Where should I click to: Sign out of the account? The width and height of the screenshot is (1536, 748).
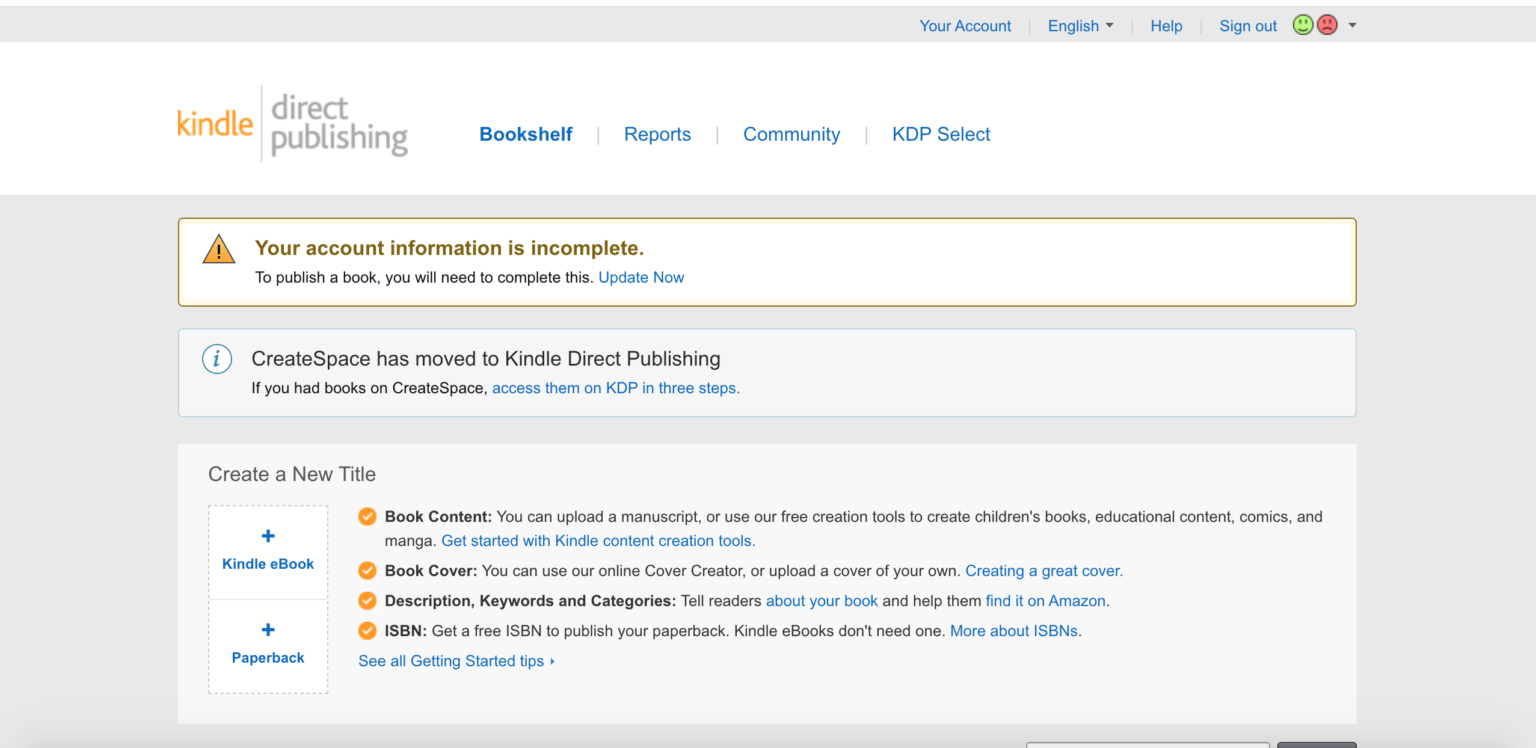click(x=1247, y=25)
